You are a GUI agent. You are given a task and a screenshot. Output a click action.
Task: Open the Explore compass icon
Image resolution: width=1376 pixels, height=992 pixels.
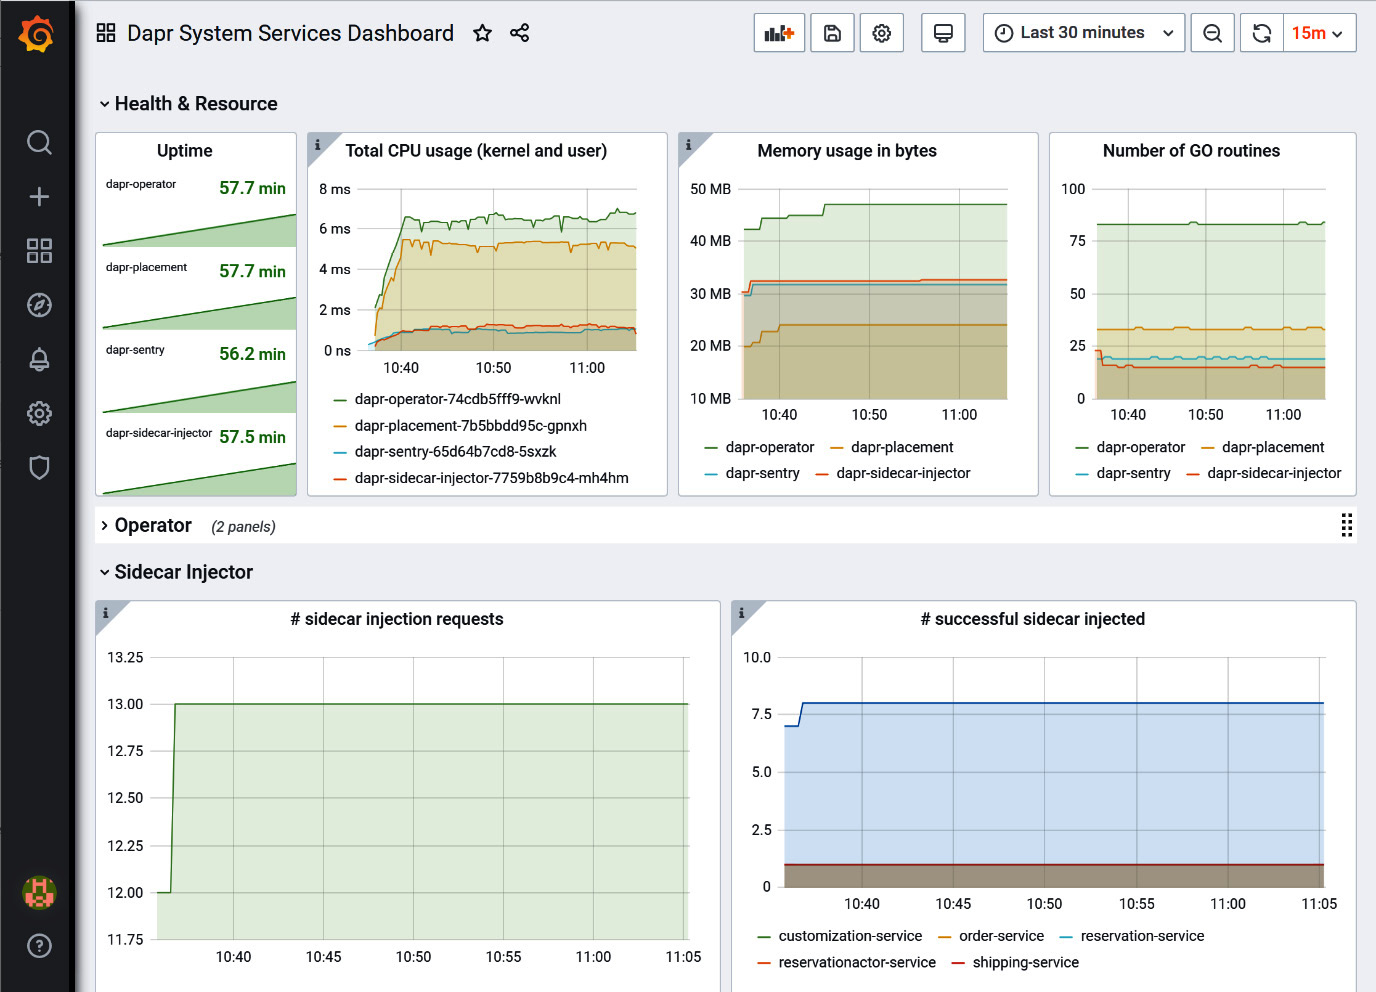coord(39,305)
